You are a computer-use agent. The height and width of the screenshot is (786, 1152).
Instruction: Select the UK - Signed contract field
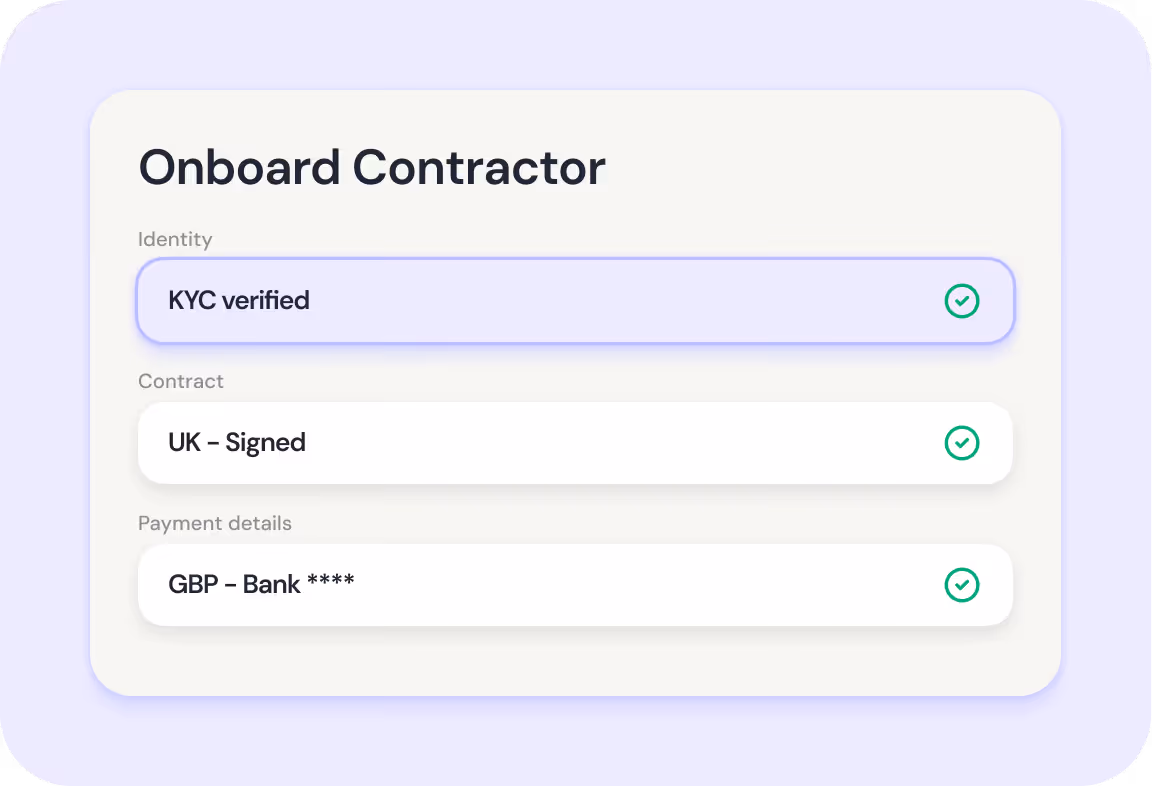[x=575, y=443]
